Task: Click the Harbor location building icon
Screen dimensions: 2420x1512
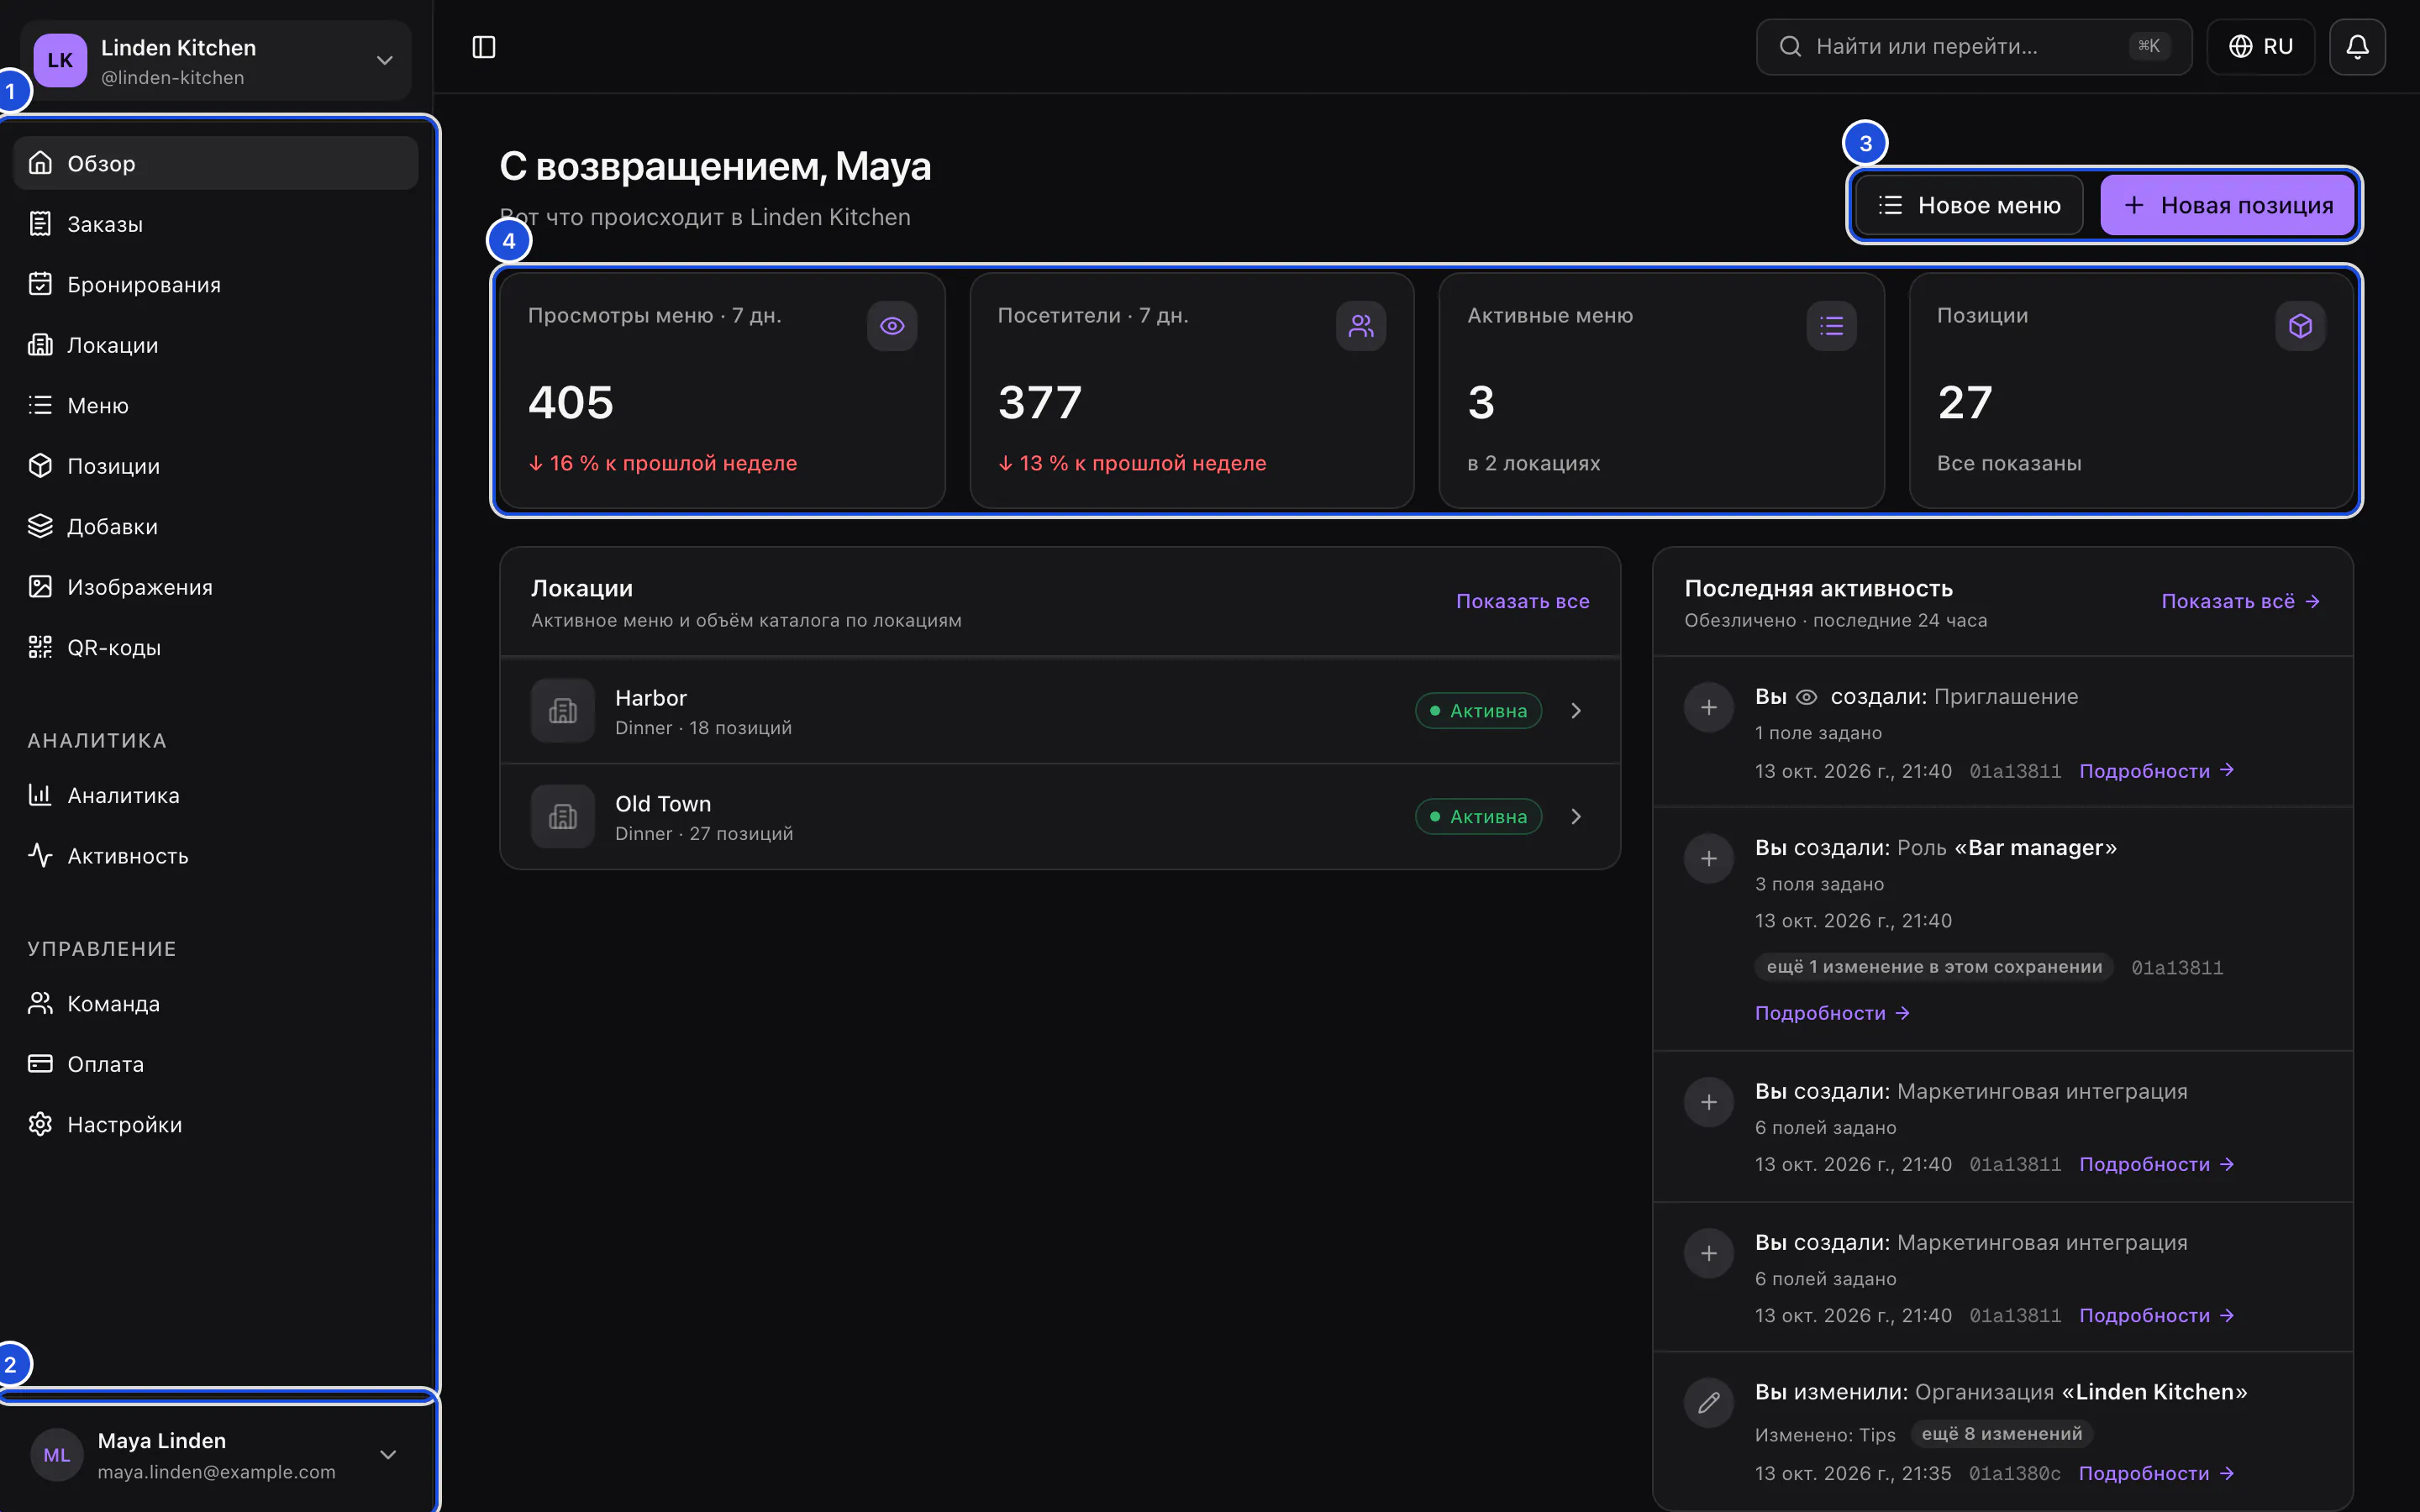Action: (x=563, y=711)
